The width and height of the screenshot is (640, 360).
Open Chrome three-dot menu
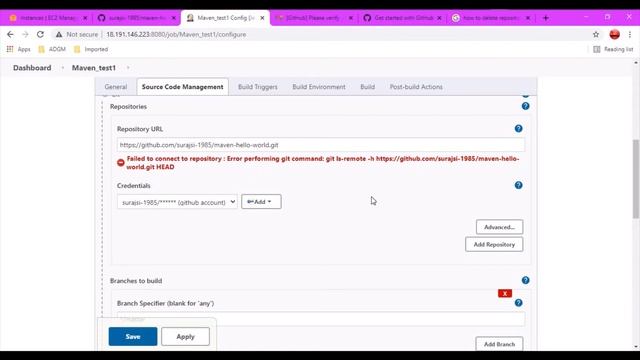click(630, 35)
